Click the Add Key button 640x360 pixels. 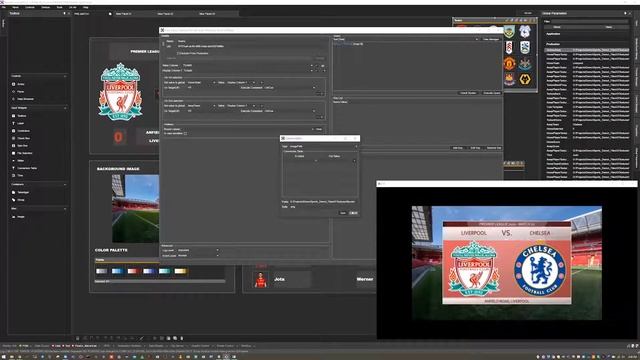point(458,148)
